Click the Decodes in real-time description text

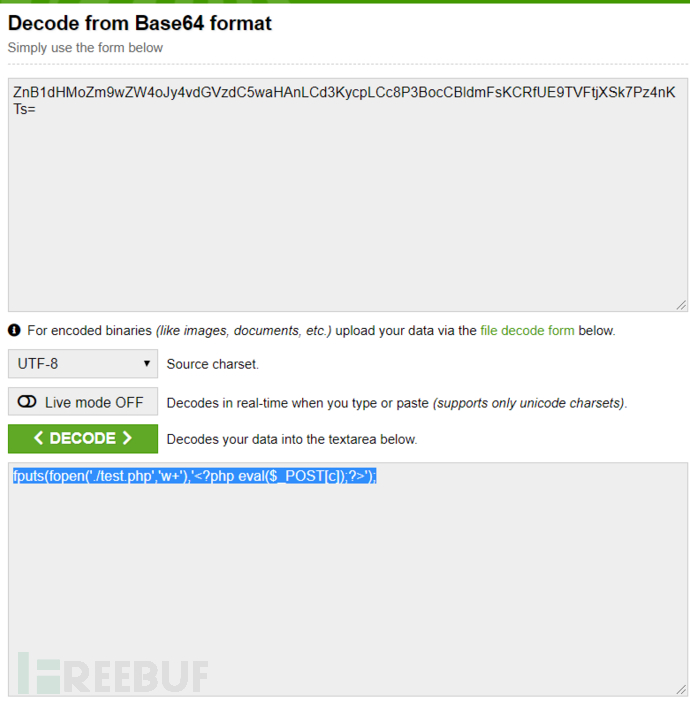point(397,403)
